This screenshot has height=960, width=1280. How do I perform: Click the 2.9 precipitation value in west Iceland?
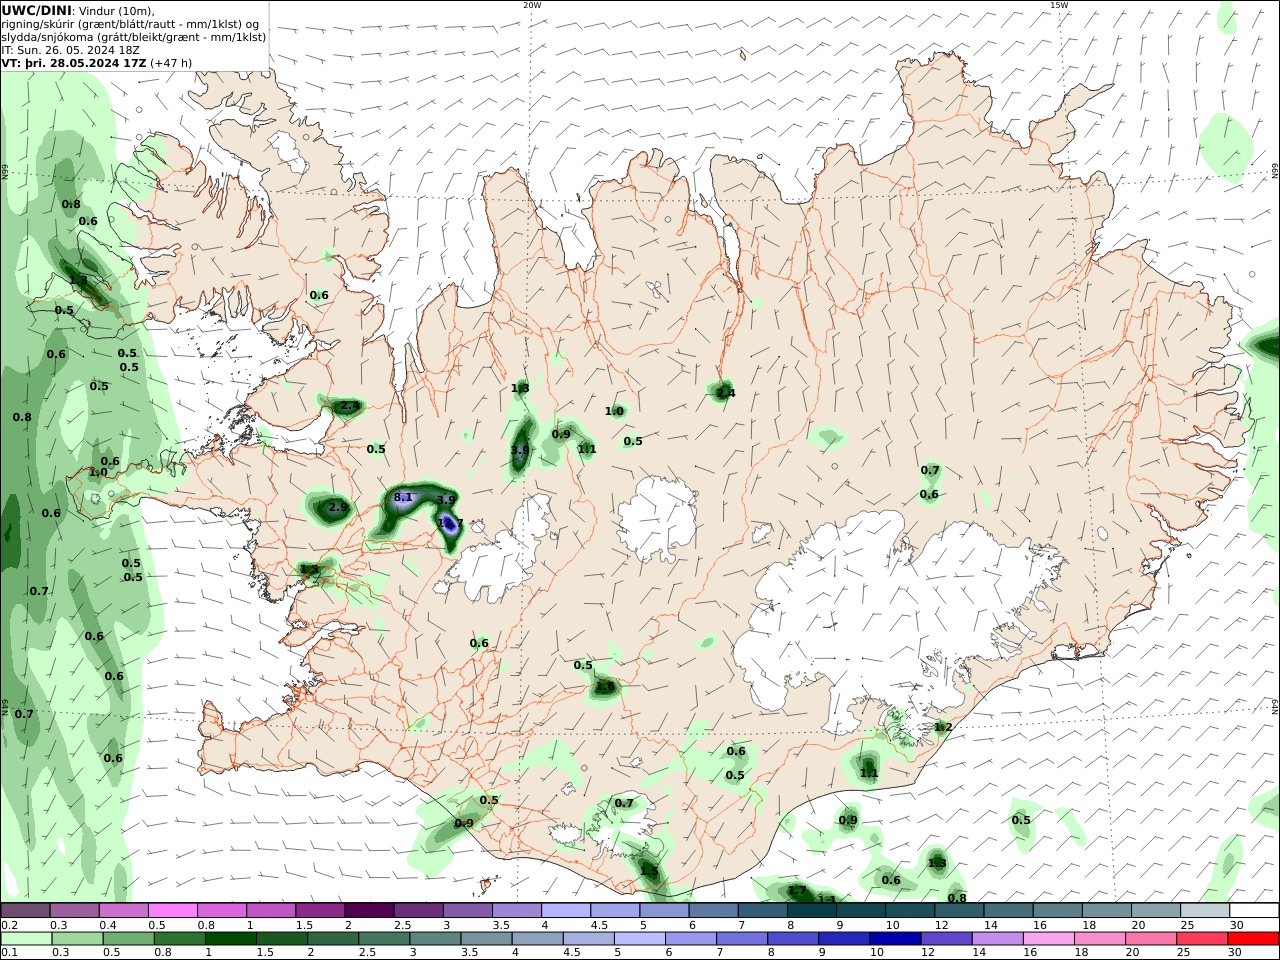(338, 508)
